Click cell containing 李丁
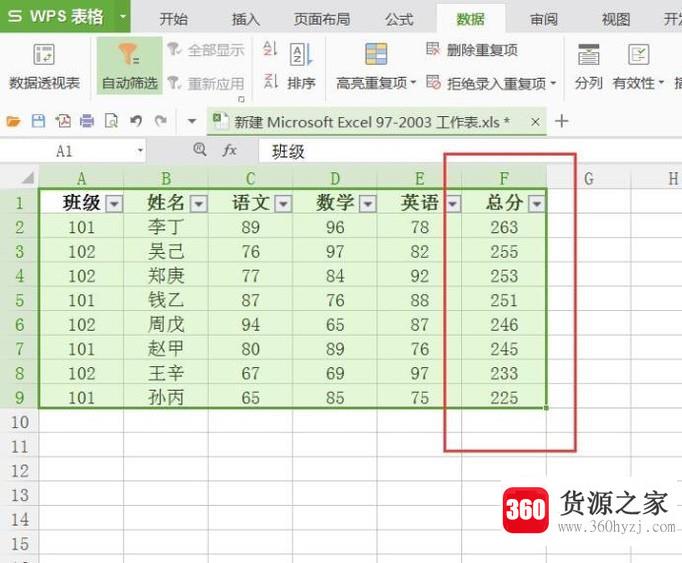This screenshot has height=563, width=682. pyautogui.click(x=166, y=227)
